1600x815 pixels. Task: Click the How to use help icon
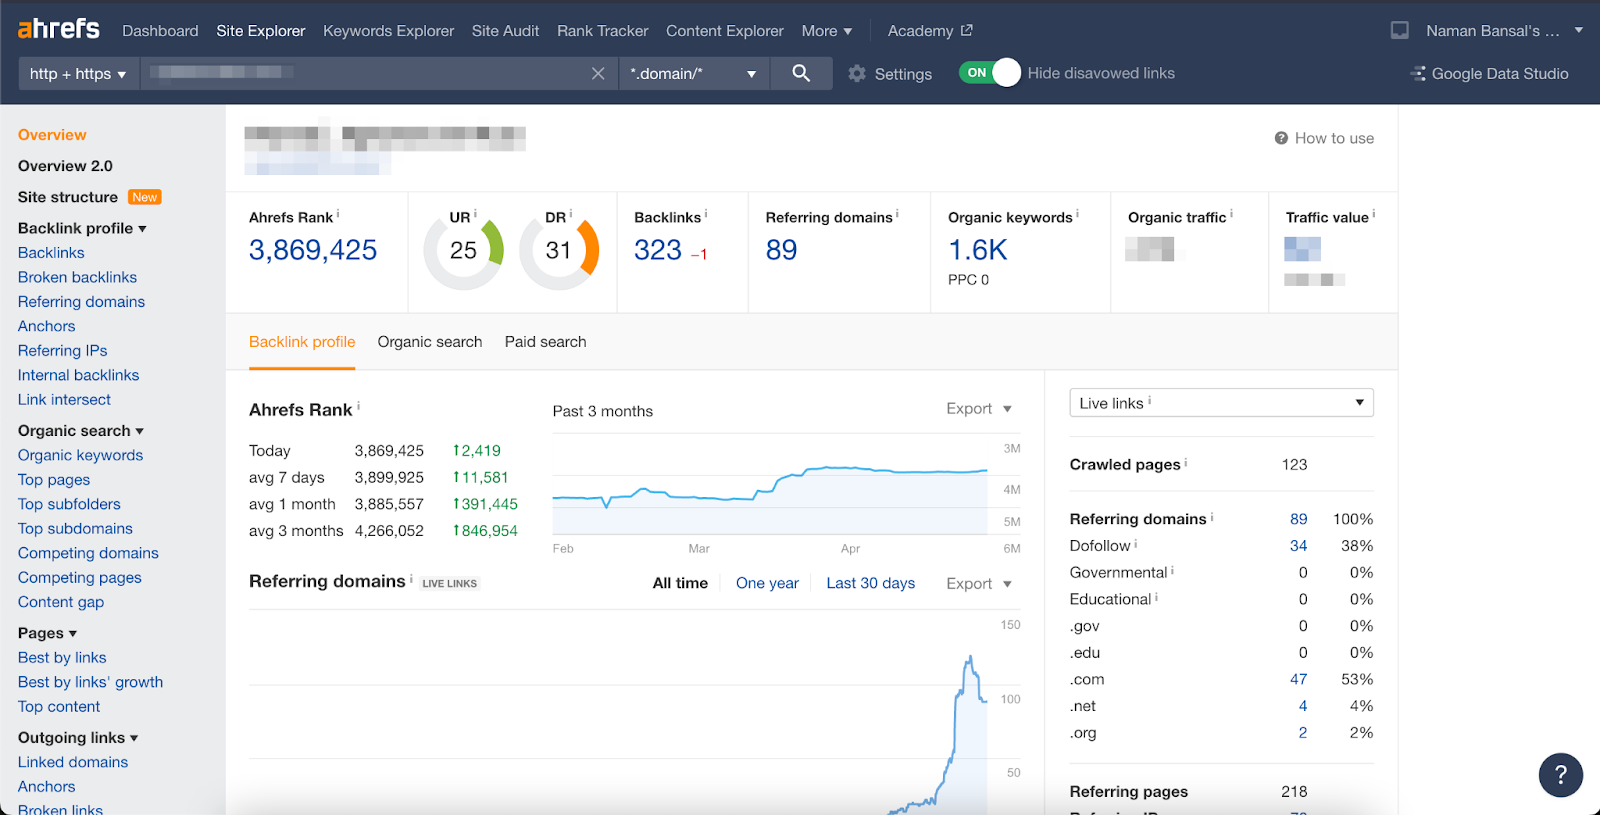click(x=1281, y=138)
